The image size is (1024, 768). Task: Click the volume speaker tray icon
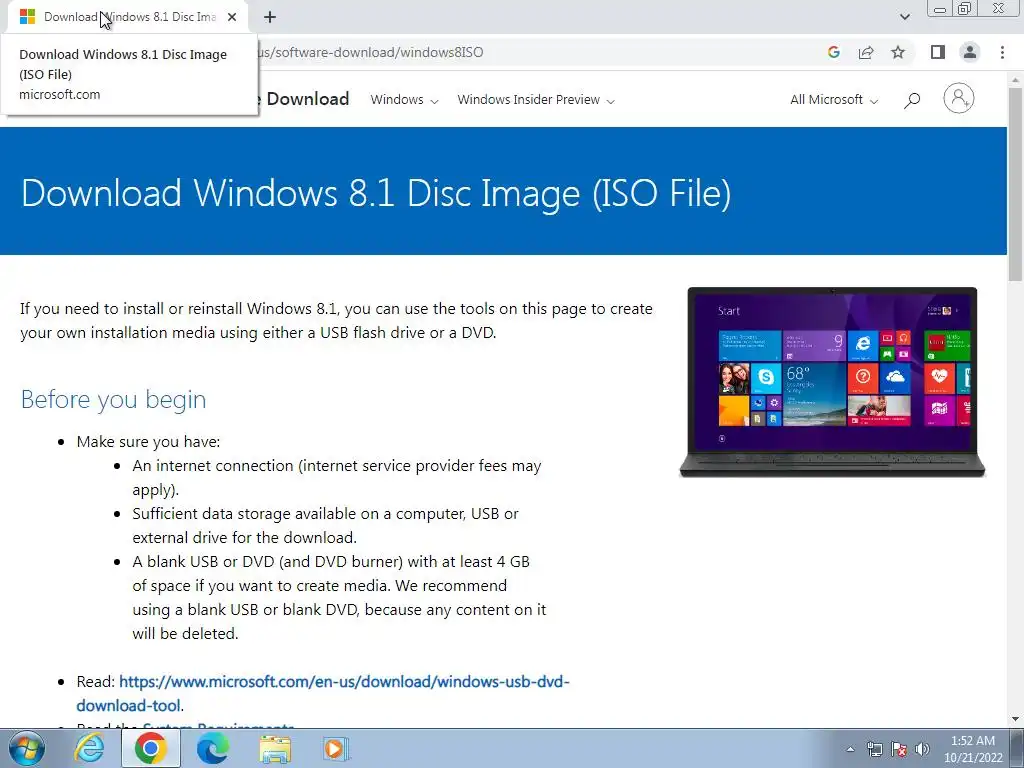tap(922, 749)
